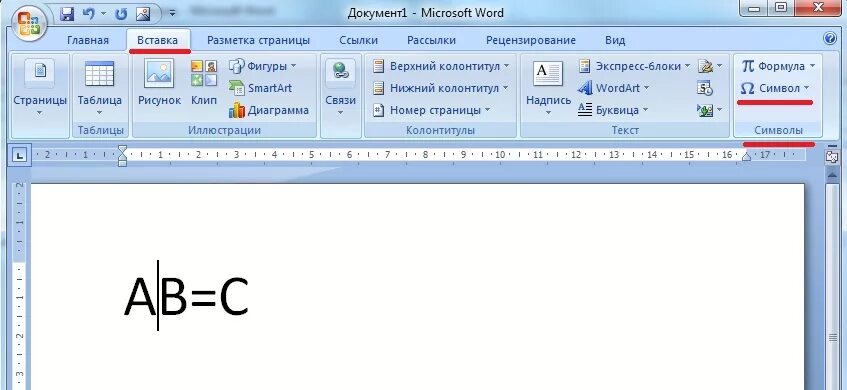Open Customize Quick Access Toolbar dropdown
The width and height of the screenshot is (847, 390).
click(x=172, y=14)
